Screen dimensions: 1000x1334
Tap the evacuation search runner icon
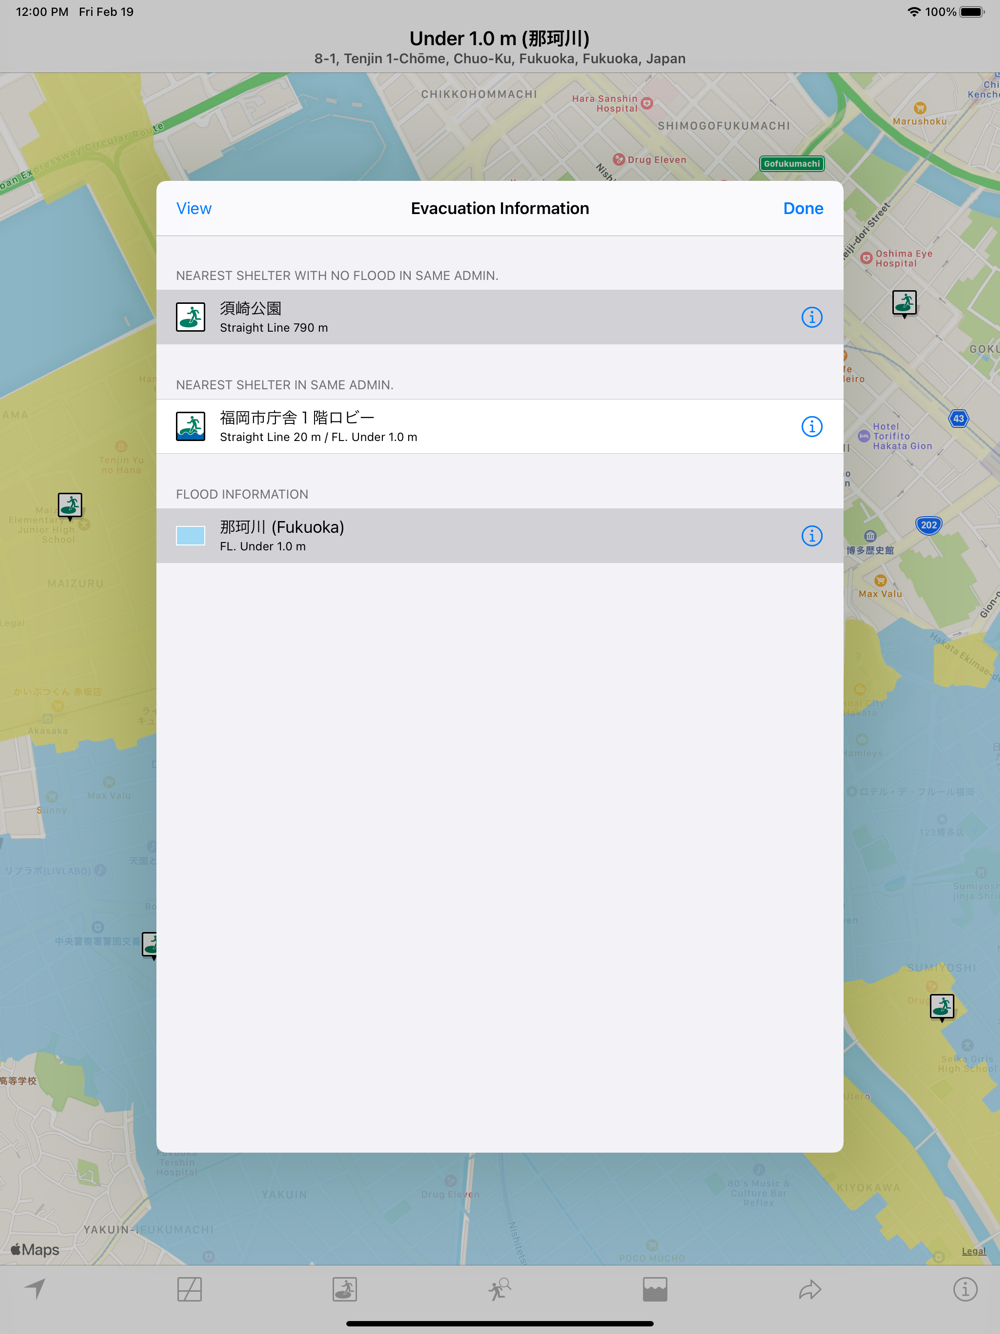[x=499, y=1289]
